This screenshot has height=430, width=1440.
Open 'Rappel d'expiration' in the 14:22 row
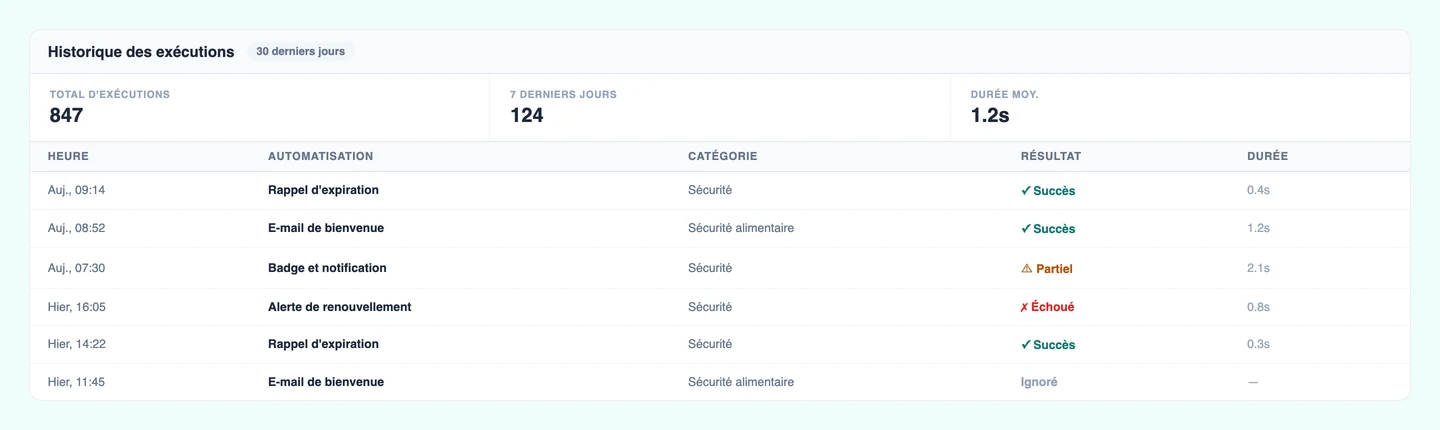[323, 344]
